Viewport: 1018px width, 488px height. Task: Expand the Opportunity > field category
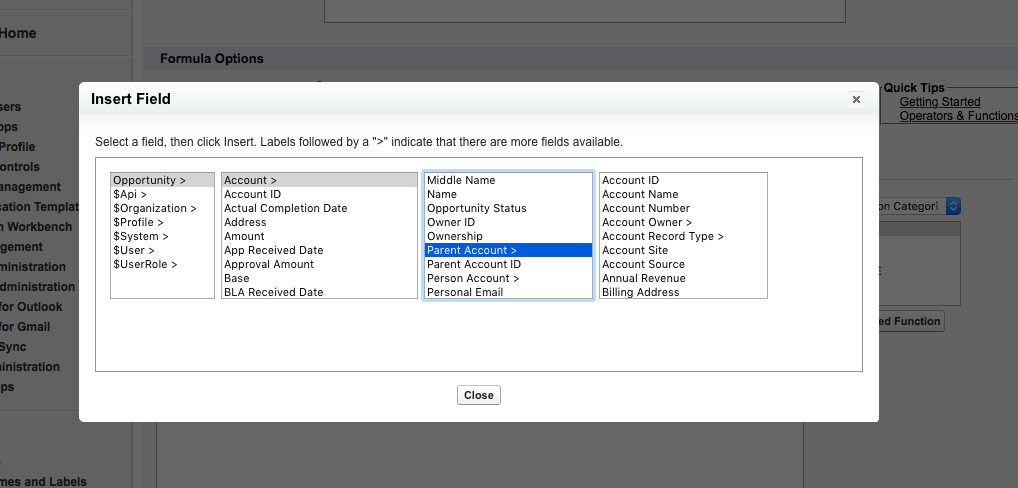pyautogui.click(x=150, y=180)
